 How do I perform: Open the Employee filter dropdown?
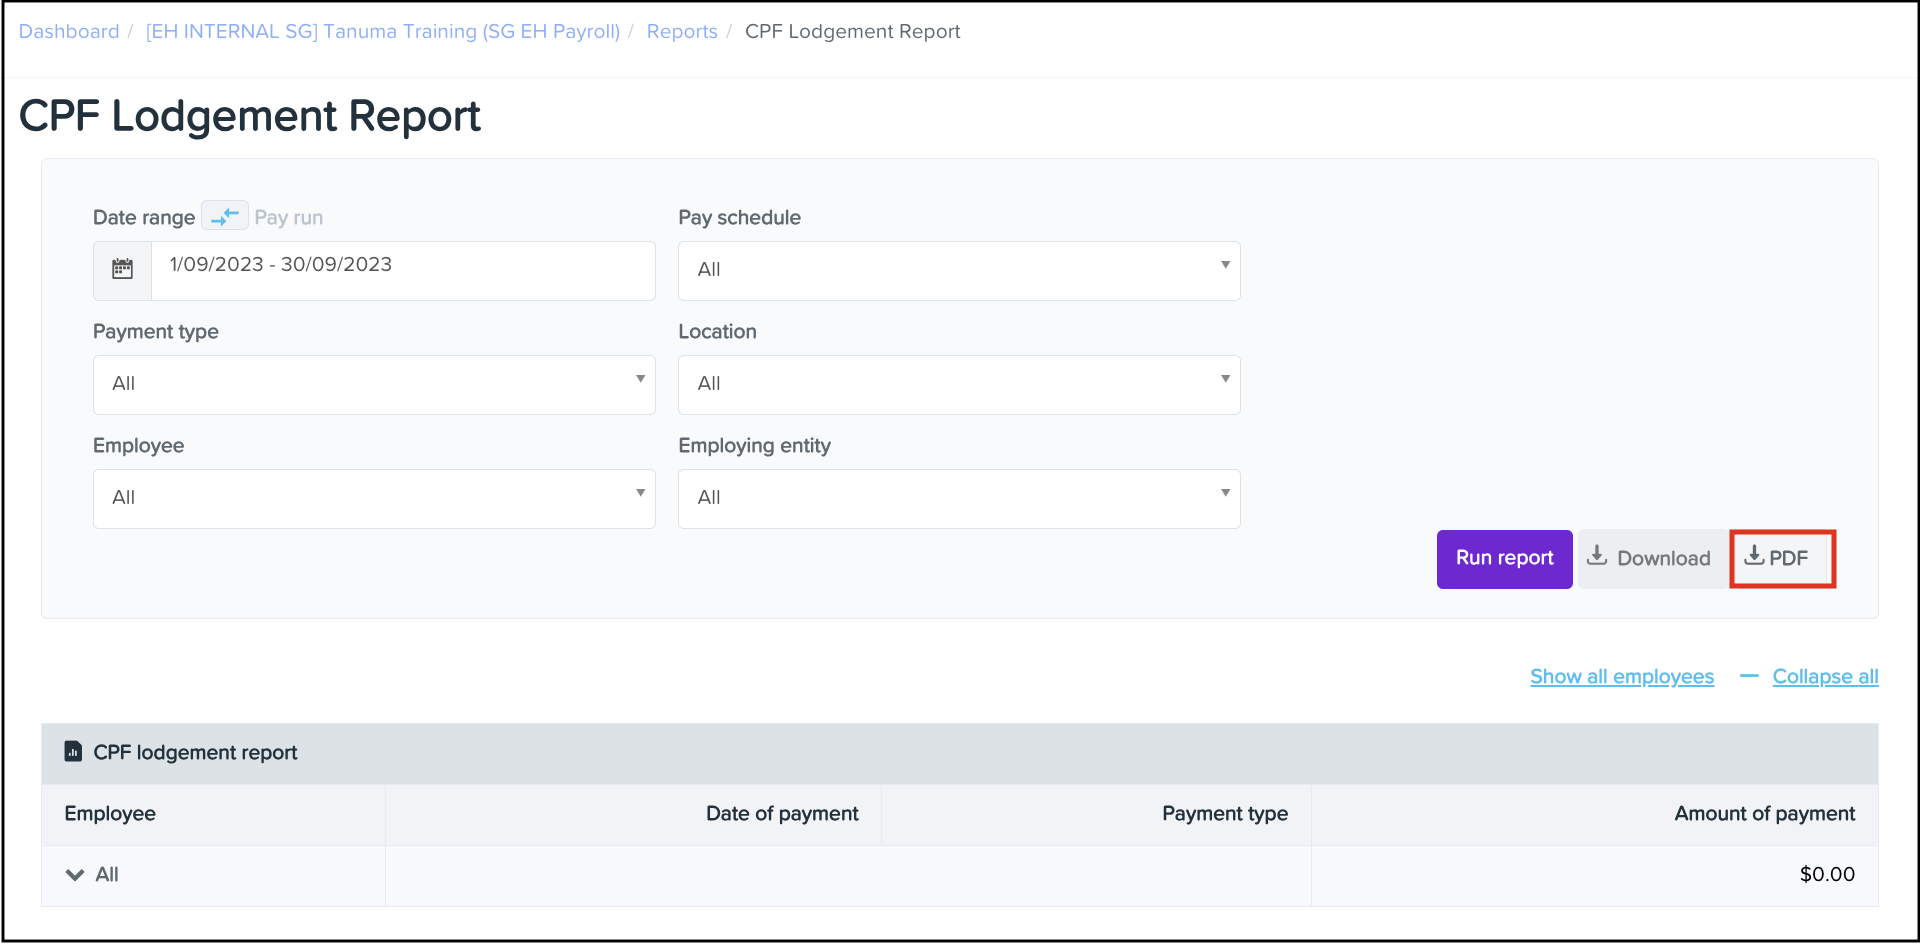374,498
